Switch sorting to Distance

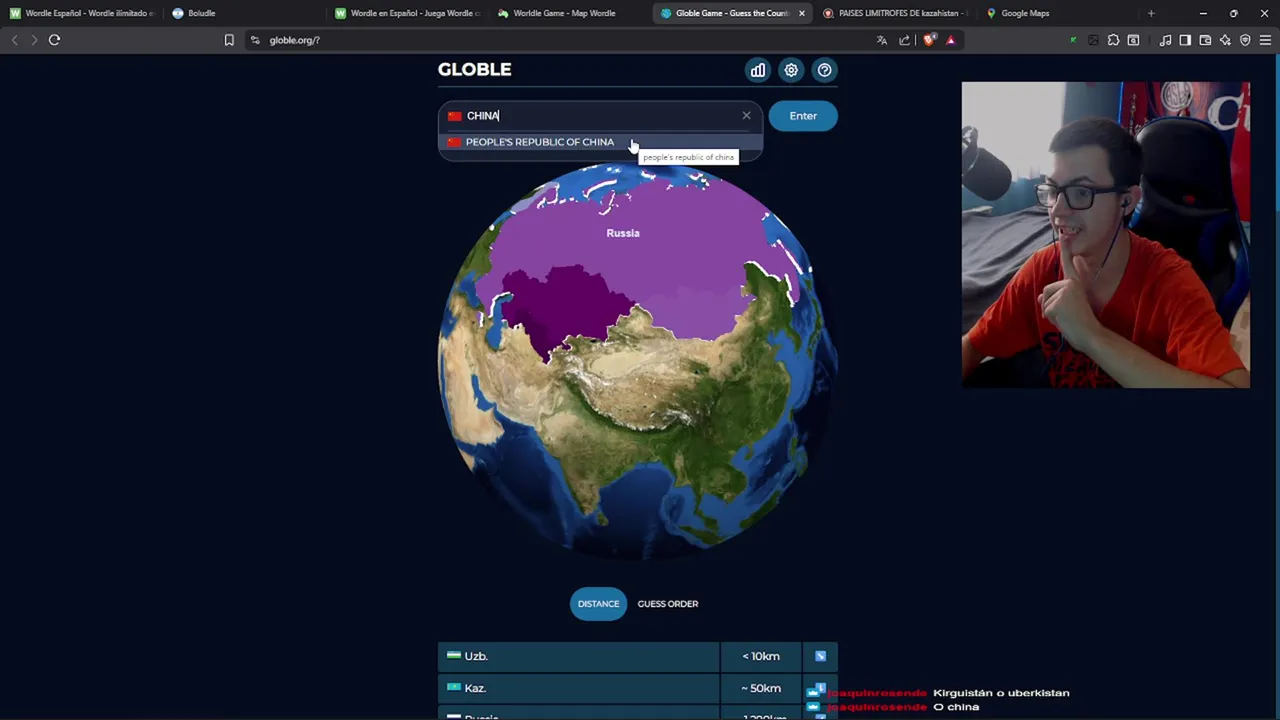coord(598,604)
